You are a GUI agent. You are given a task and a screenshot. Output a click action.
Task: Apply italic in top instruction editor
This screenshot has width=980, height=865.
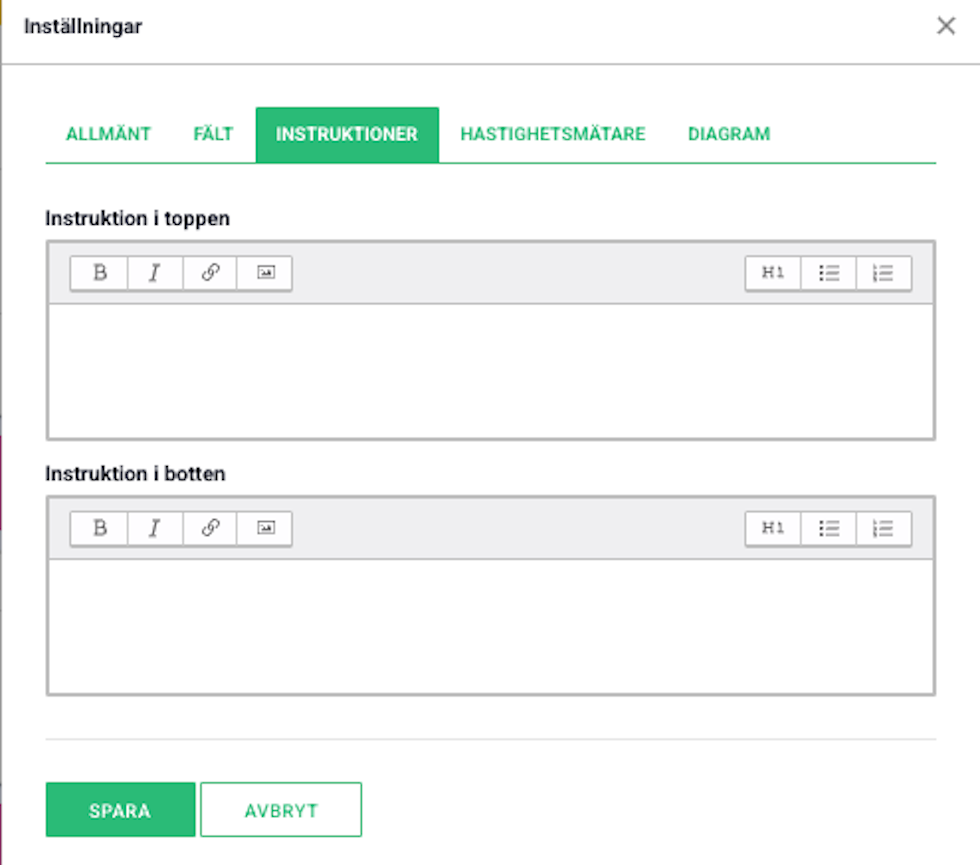pos(155,272)
